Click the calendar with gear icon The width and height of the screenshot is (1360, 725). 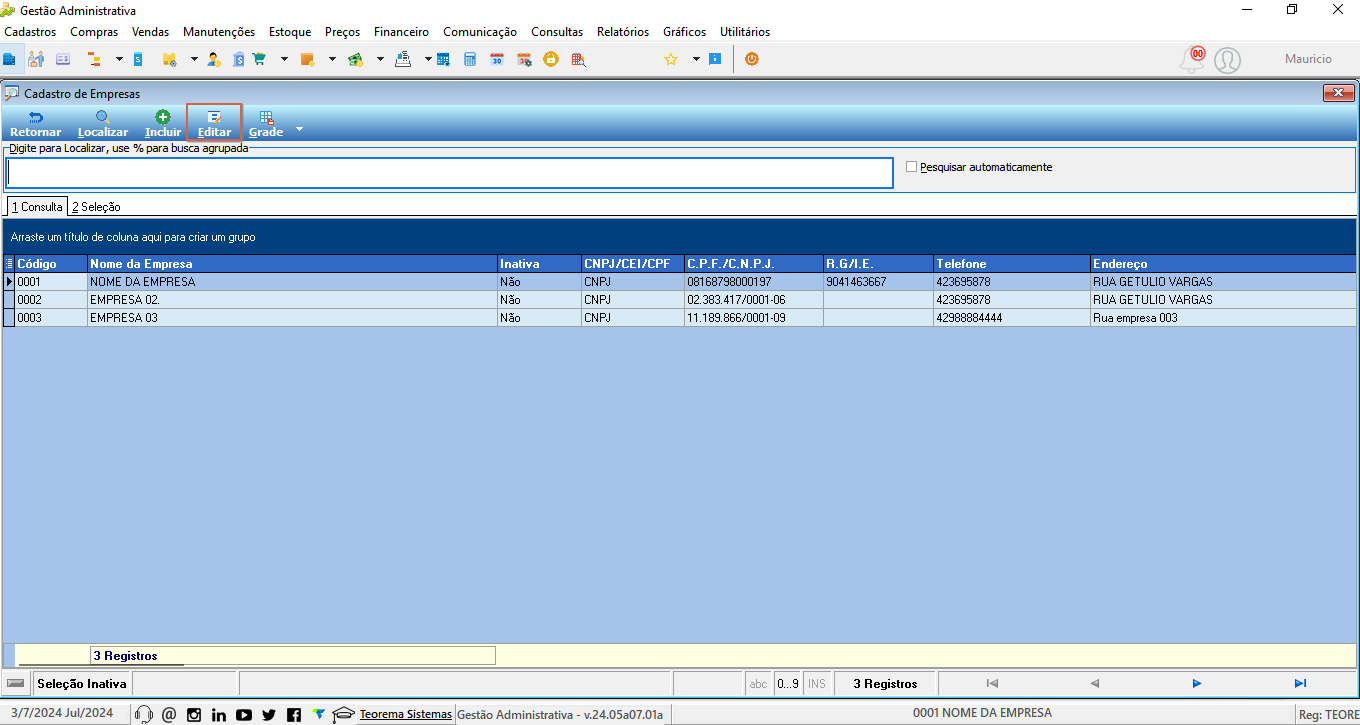tap(524, 60)
